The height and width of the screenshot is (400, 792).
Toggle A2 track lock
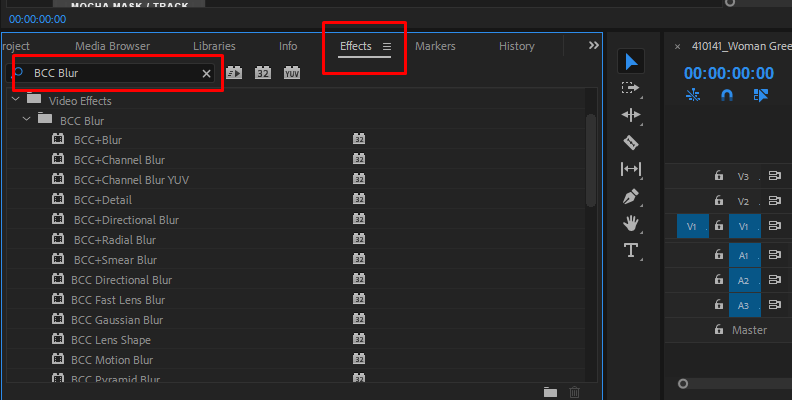718,279
